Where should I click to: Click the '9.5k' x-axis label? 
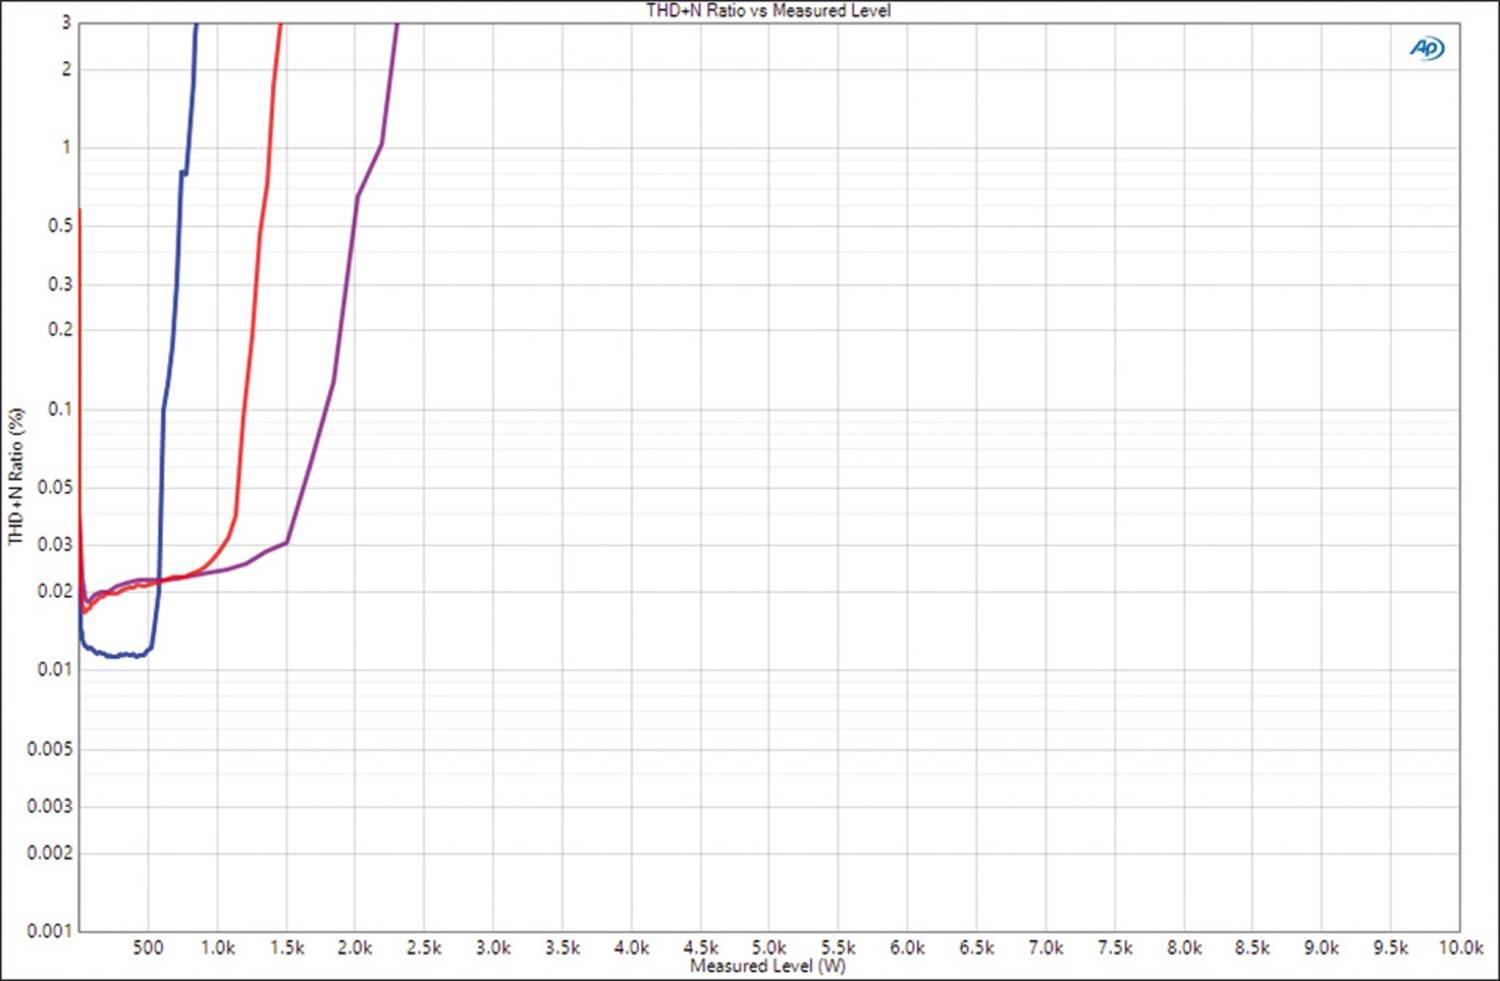click(x=1390, y=947)
